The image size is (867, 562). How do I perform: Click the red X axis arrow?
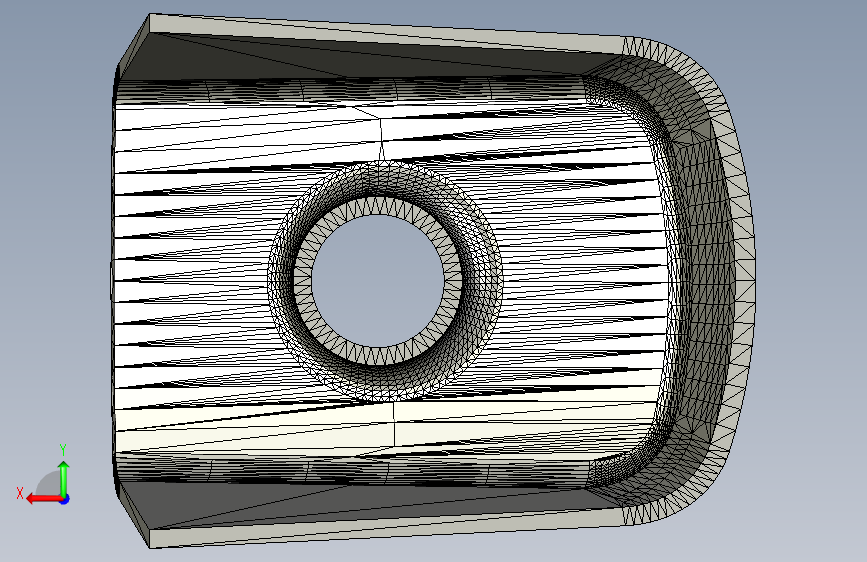coord(44,499)
